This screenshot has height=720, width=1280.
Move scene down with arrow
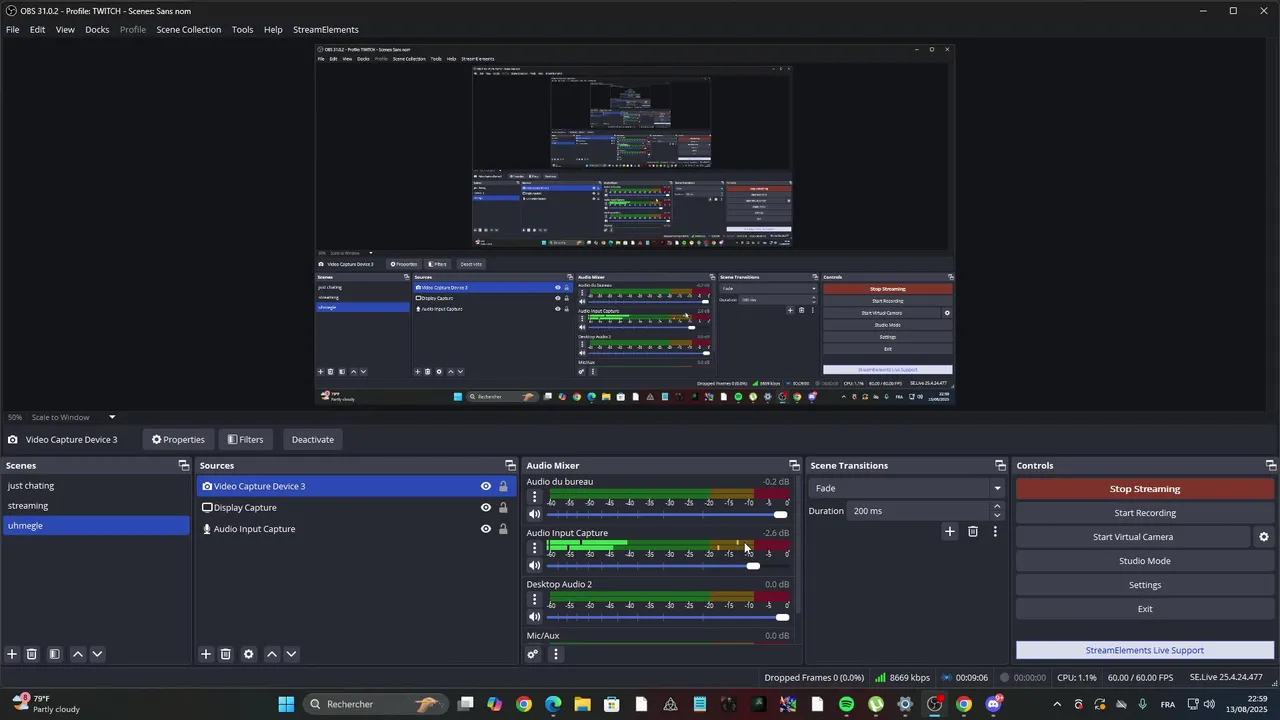point(97,654)
